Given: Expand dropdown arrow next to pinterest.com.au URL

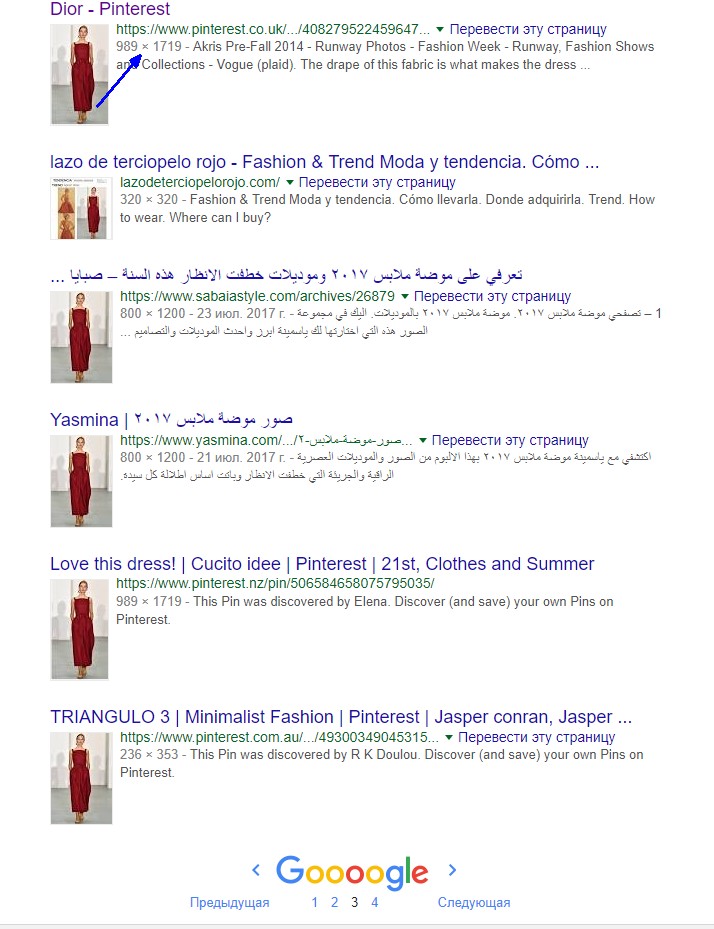Looking at the screenshot, I should (x=449, y=737).
